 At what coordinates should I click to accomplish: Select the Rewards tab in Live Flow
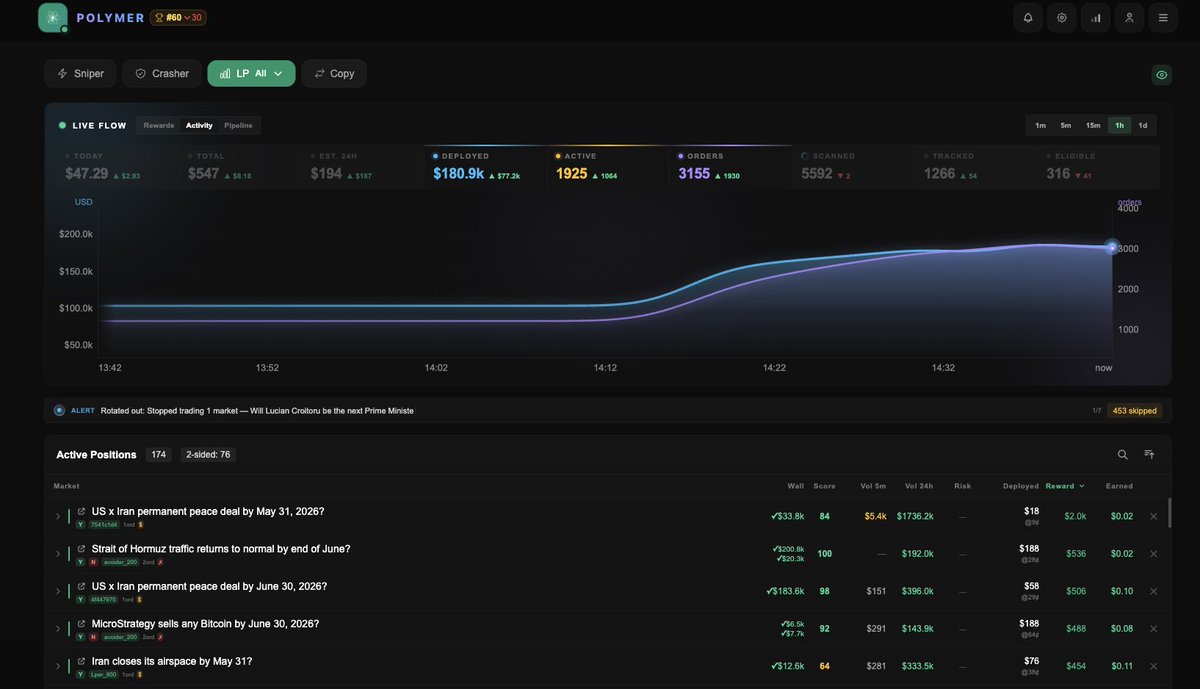(x=159, y=125)
